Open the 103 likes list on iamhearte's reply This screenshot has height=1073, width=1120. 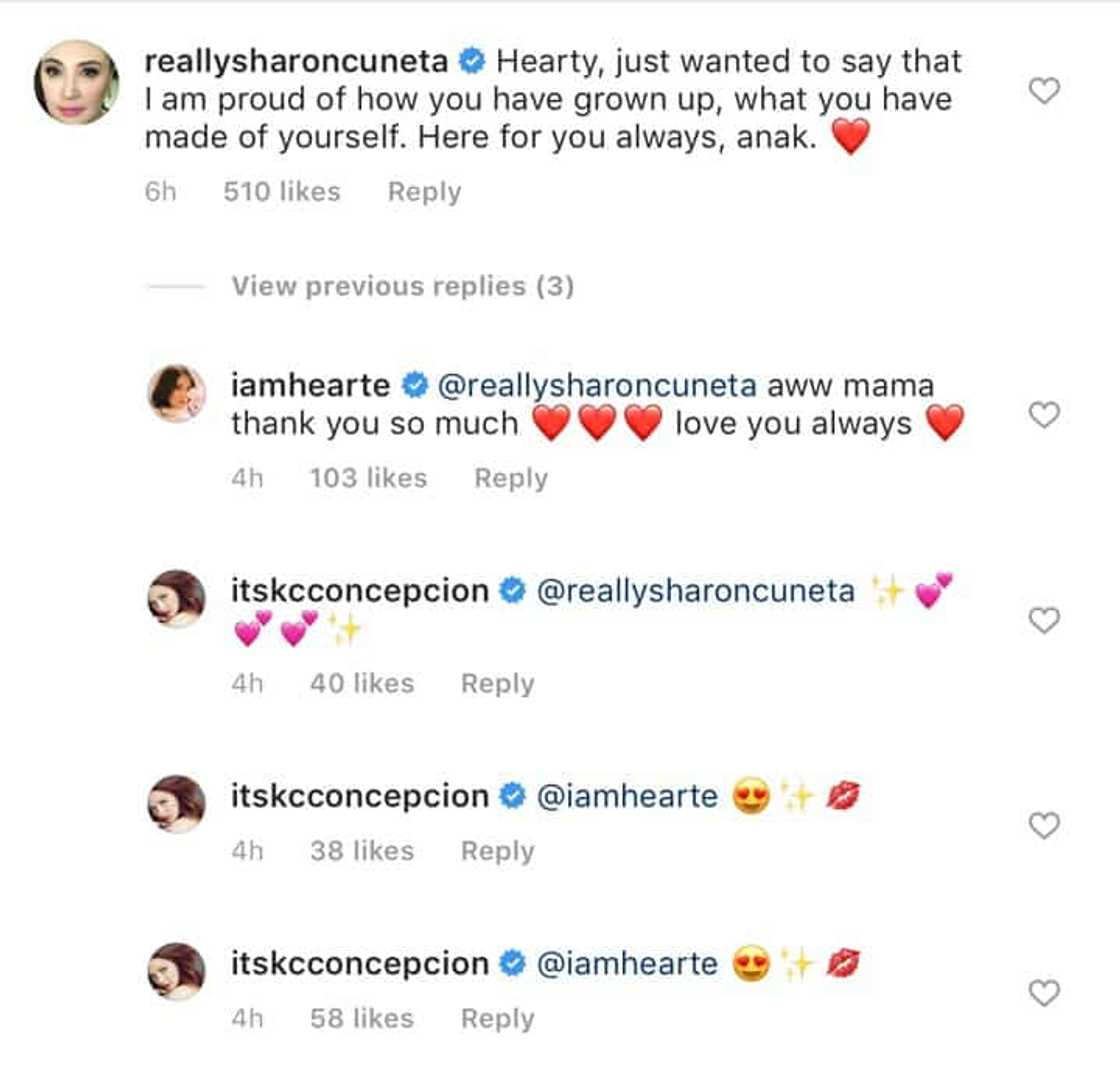click(x=369, y=478)
